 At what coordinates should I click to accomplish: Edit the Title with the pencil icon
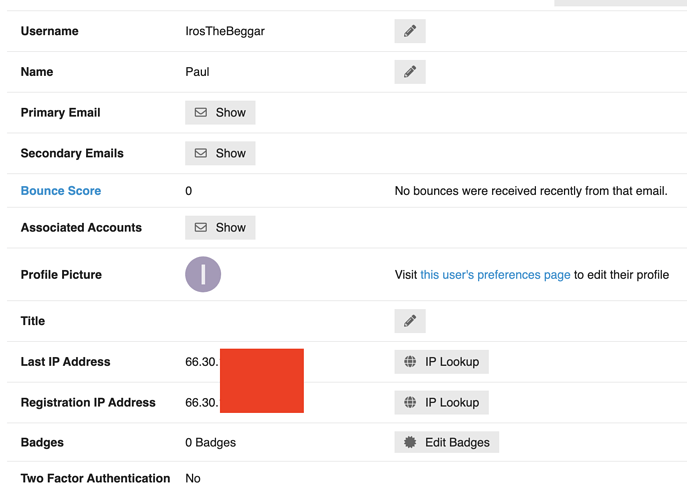pyautogui.click(x=410, y=321)
